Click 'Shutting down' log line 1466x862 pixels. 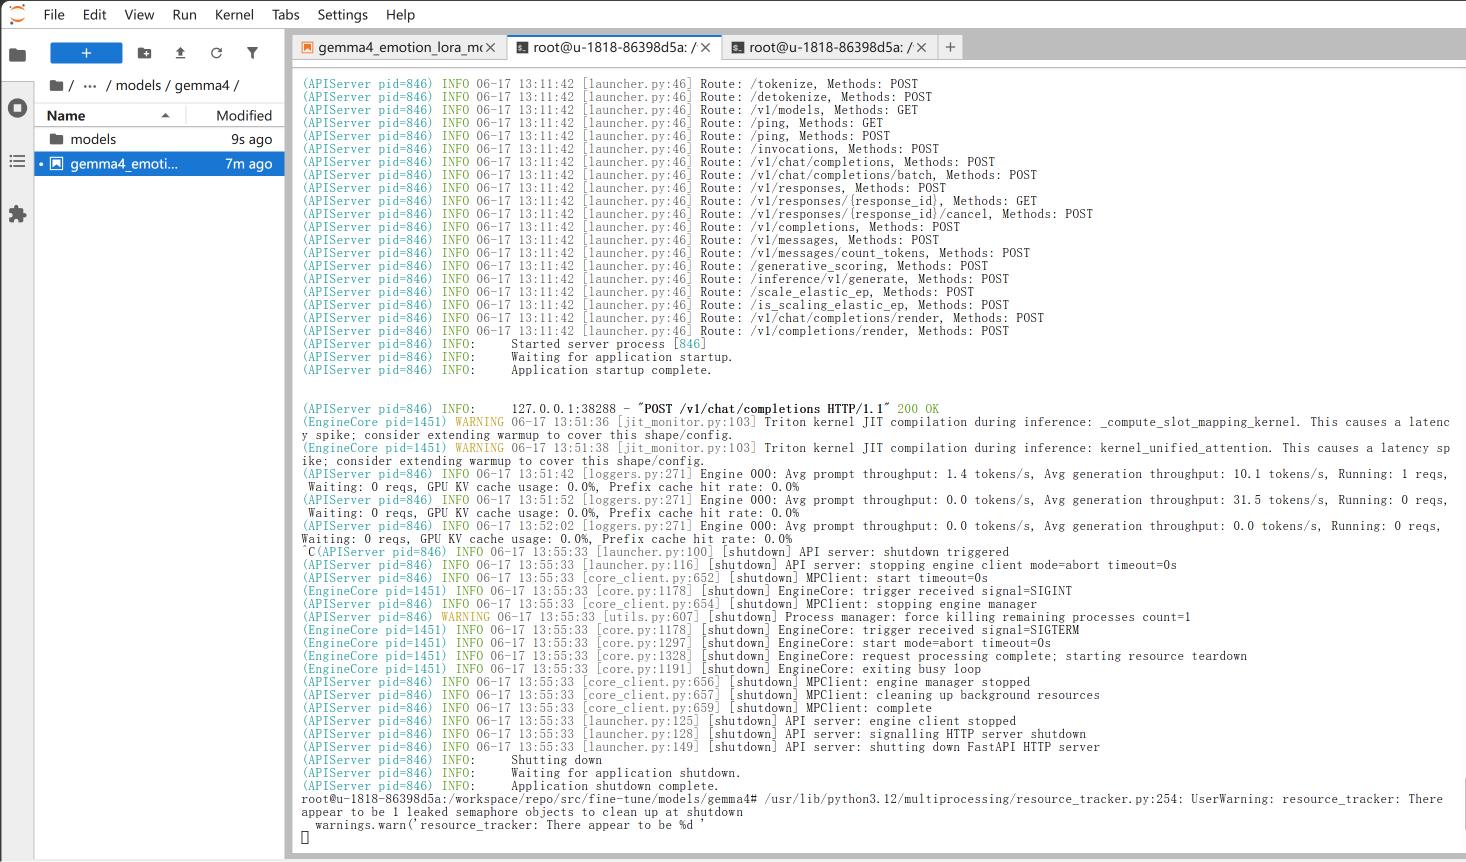(x=556, y=760)
